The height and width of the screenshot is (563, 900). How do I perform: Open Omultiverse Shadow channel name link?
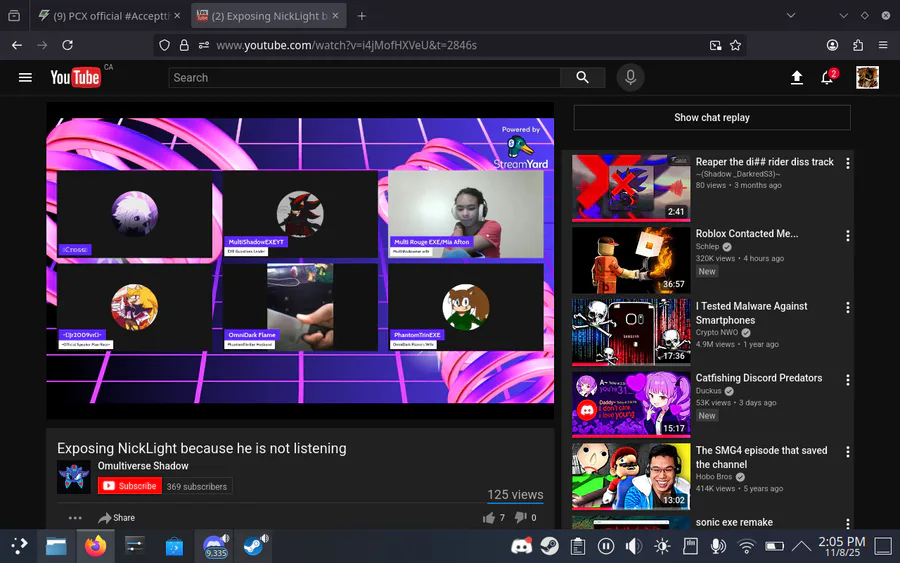pyautogui.click(x=143, y=465)
